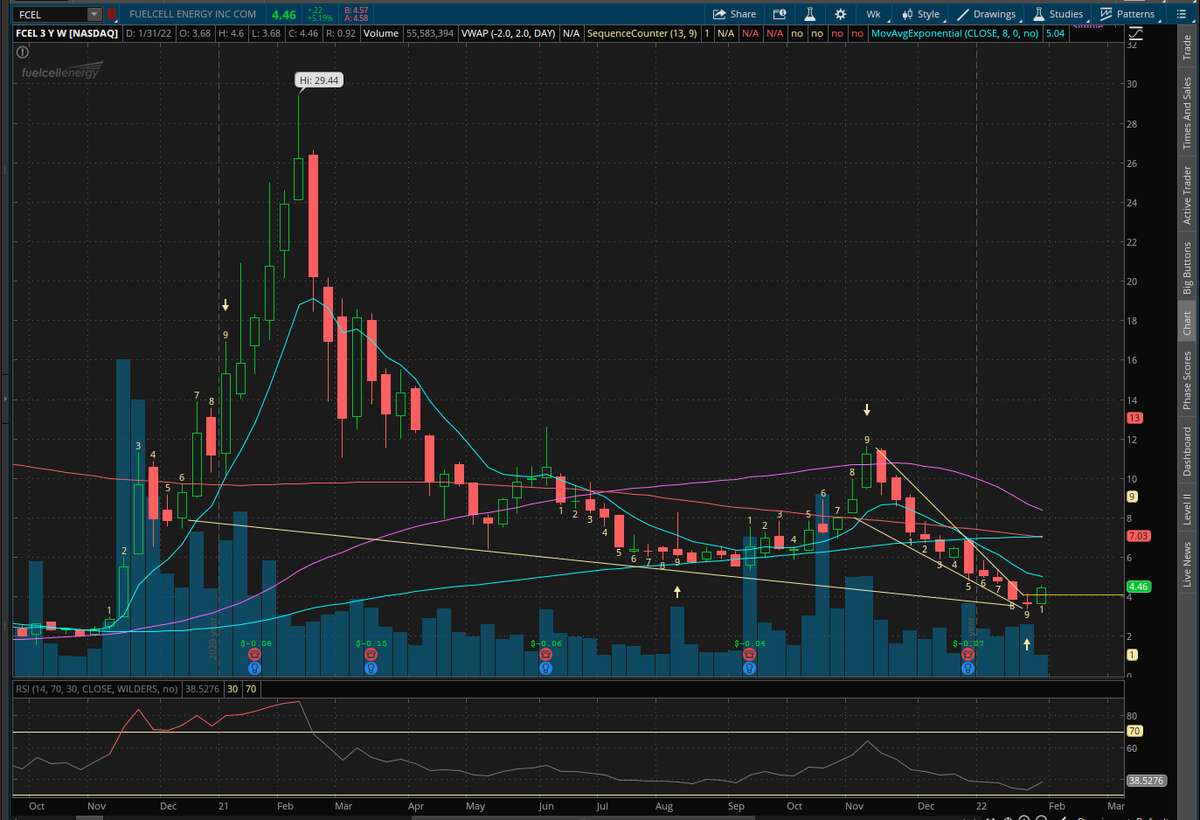Click VWAP (-2.0, 2.0, DAY) study label
The height and width of the screenshot is (820, 1200).
[x=510, y=33]
